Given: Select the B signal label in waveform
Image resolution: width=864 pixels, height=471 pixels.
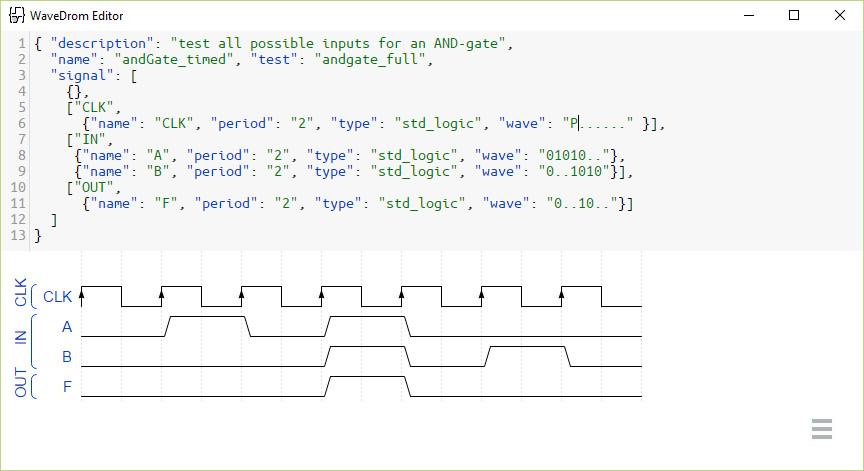Looking at the screenshot, I should pyautogui.click(x=67, y=356).
